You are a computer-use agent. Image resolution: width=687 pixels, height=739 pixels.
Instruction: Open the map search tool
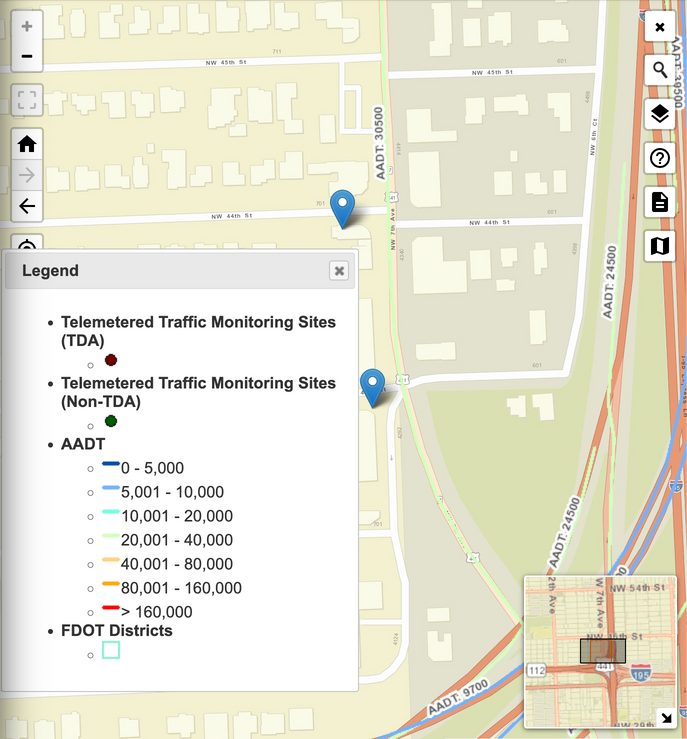tap(660, 70)
